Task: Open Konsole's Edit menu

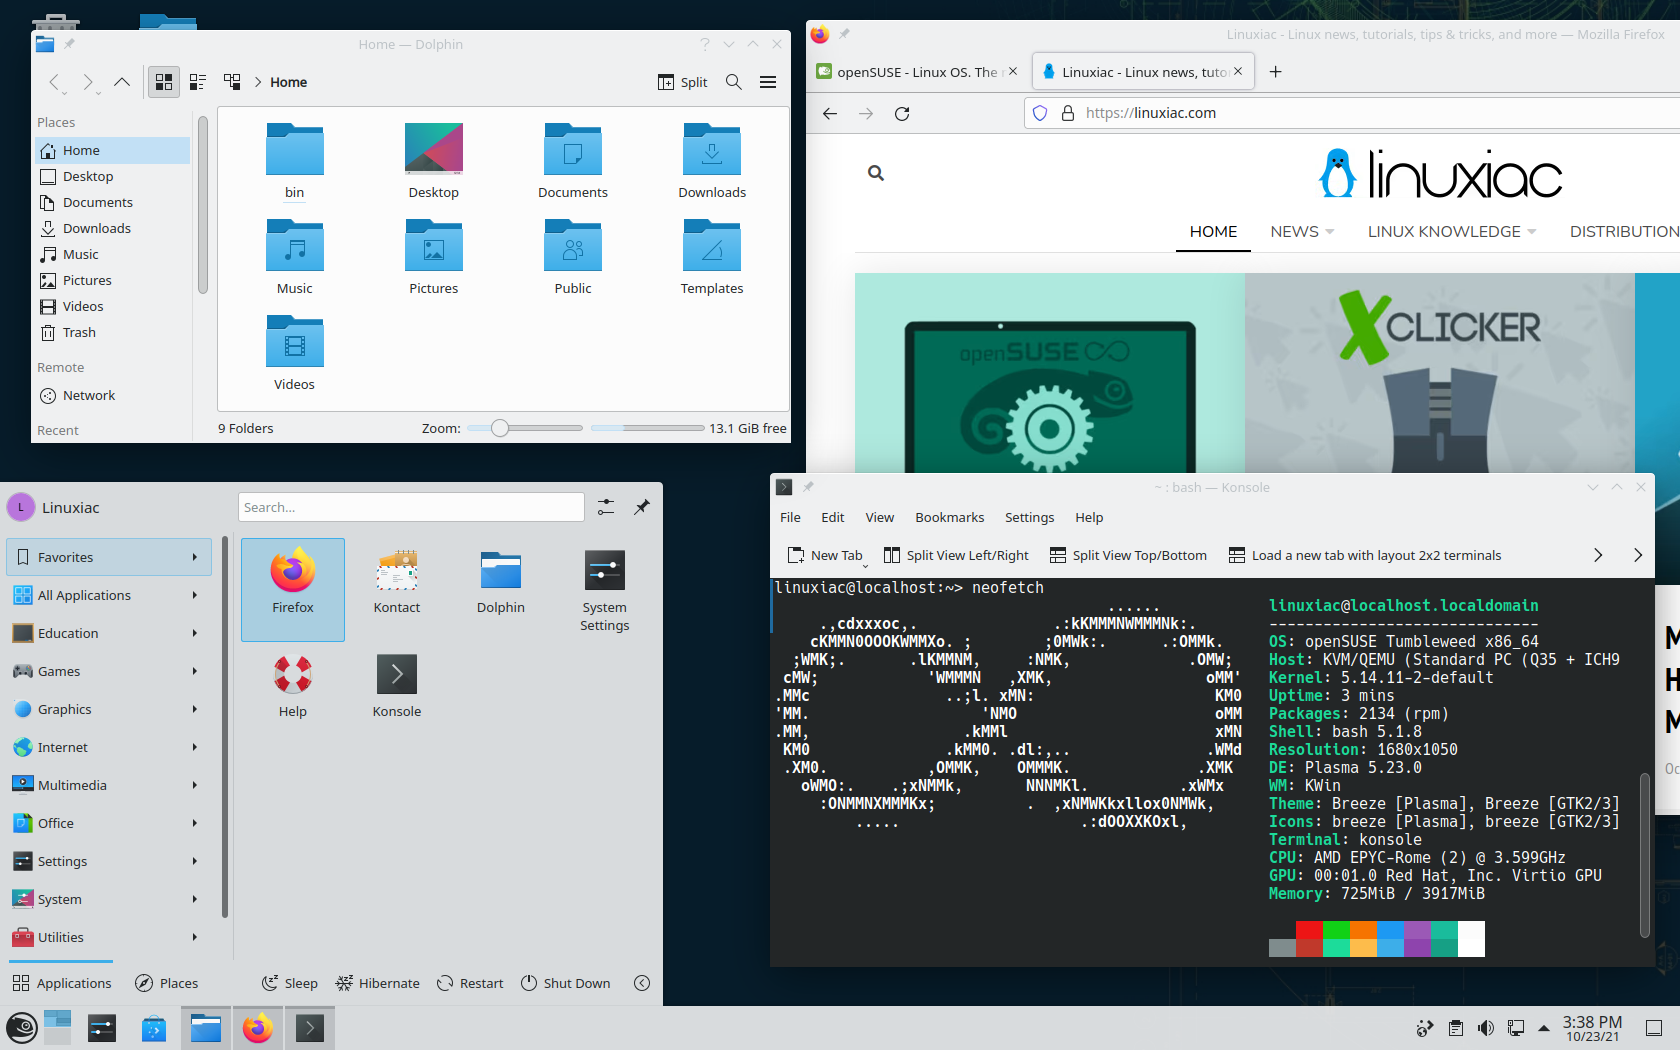Action: coord(833,517)
